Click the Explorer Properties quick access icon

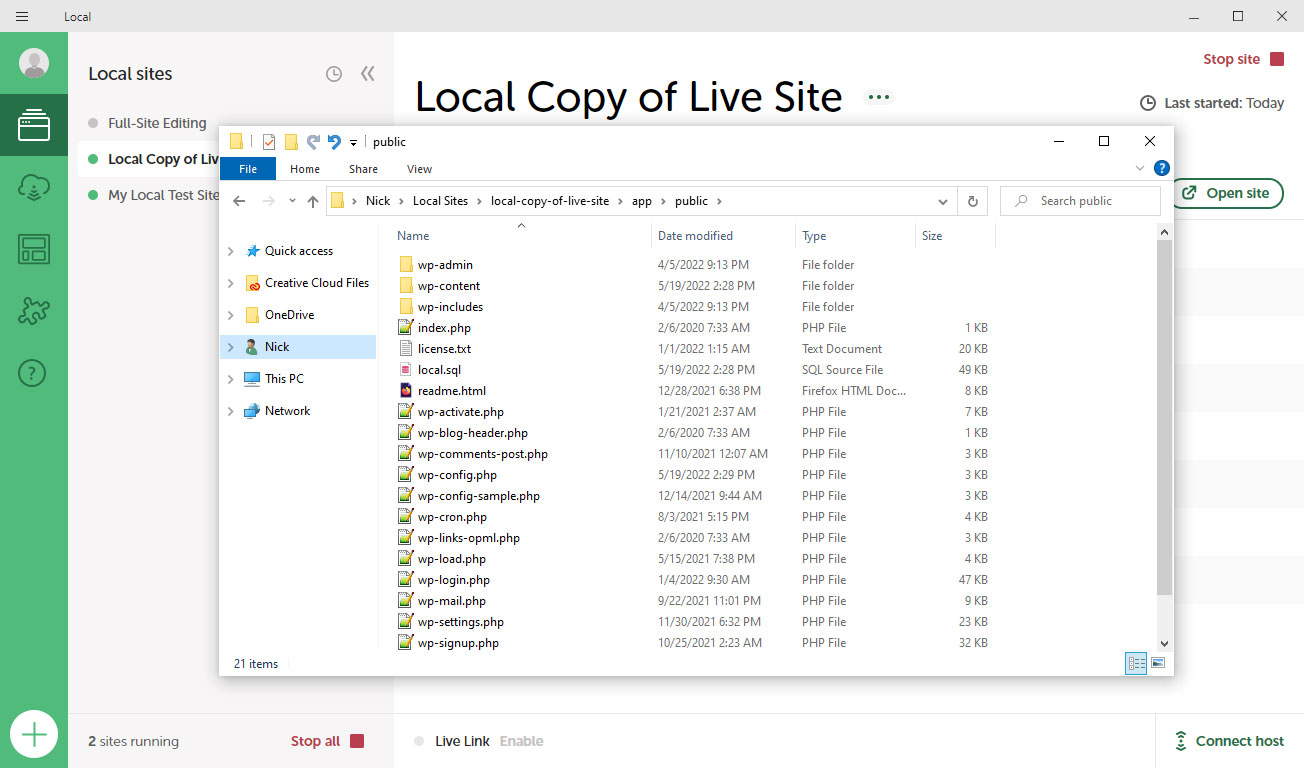pyautogui.click(x=269, y=142)
